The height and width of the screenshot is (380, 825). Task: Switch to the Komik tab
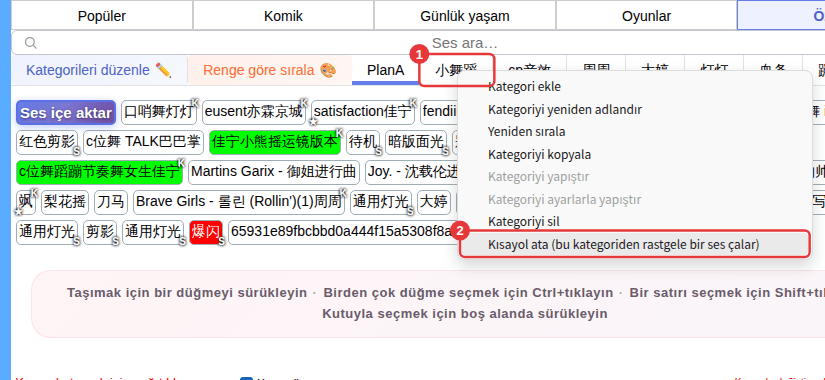(284, 16)
